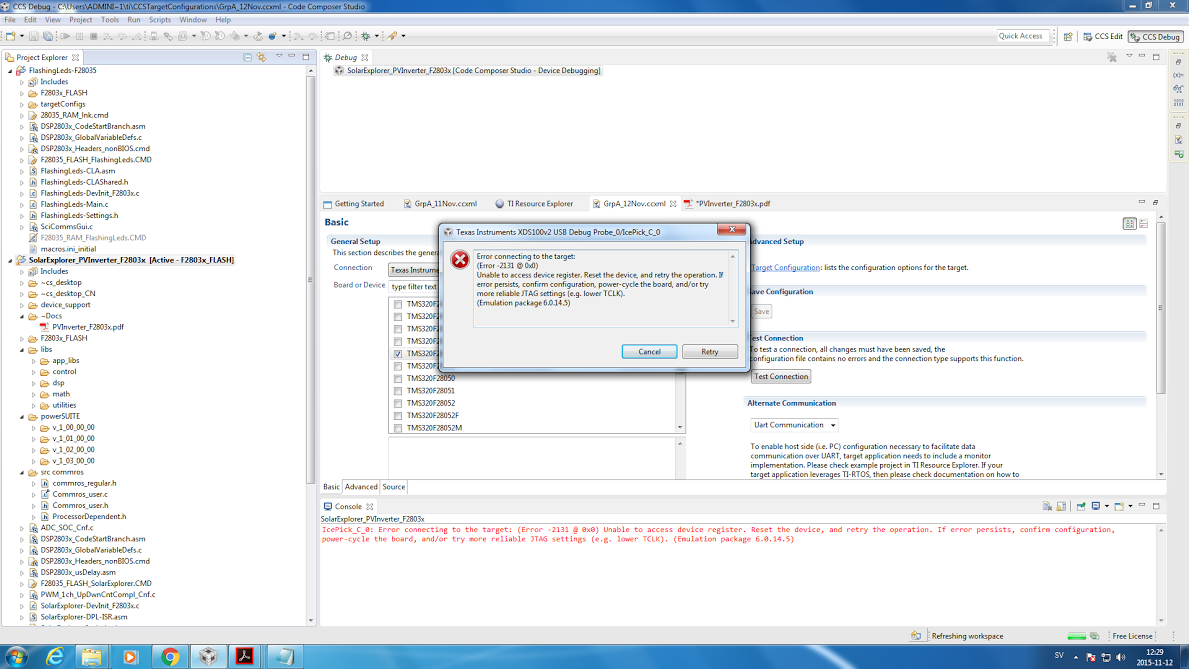
Task: Collapse all in Project Explorer
Action: pos(247,57)
